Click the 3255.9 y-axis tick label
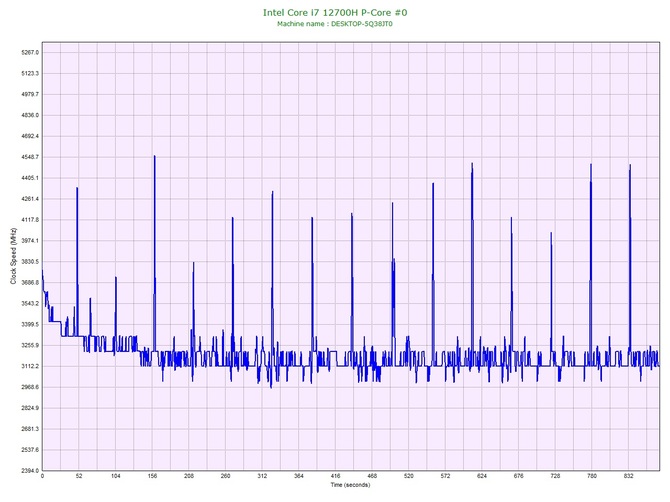Viewport: 670px width, 502px height. (30, 346)
